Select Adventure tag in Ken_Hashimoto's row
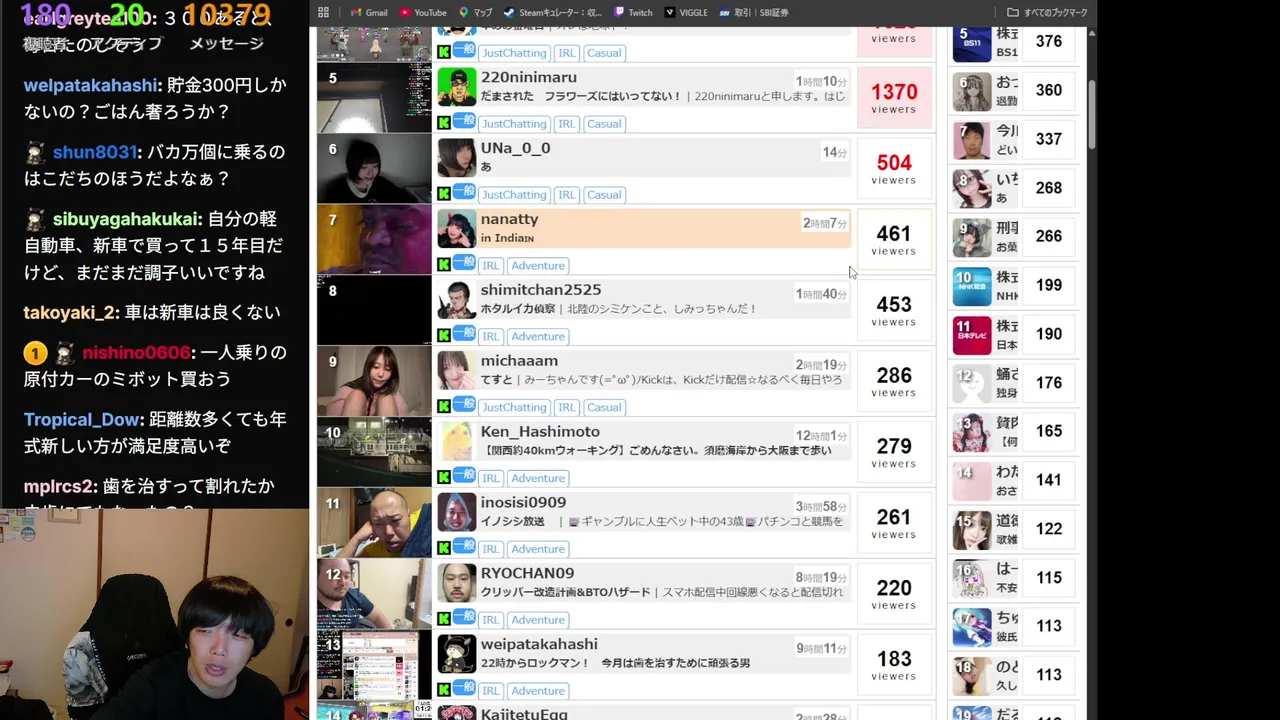 tap(538, 479)
